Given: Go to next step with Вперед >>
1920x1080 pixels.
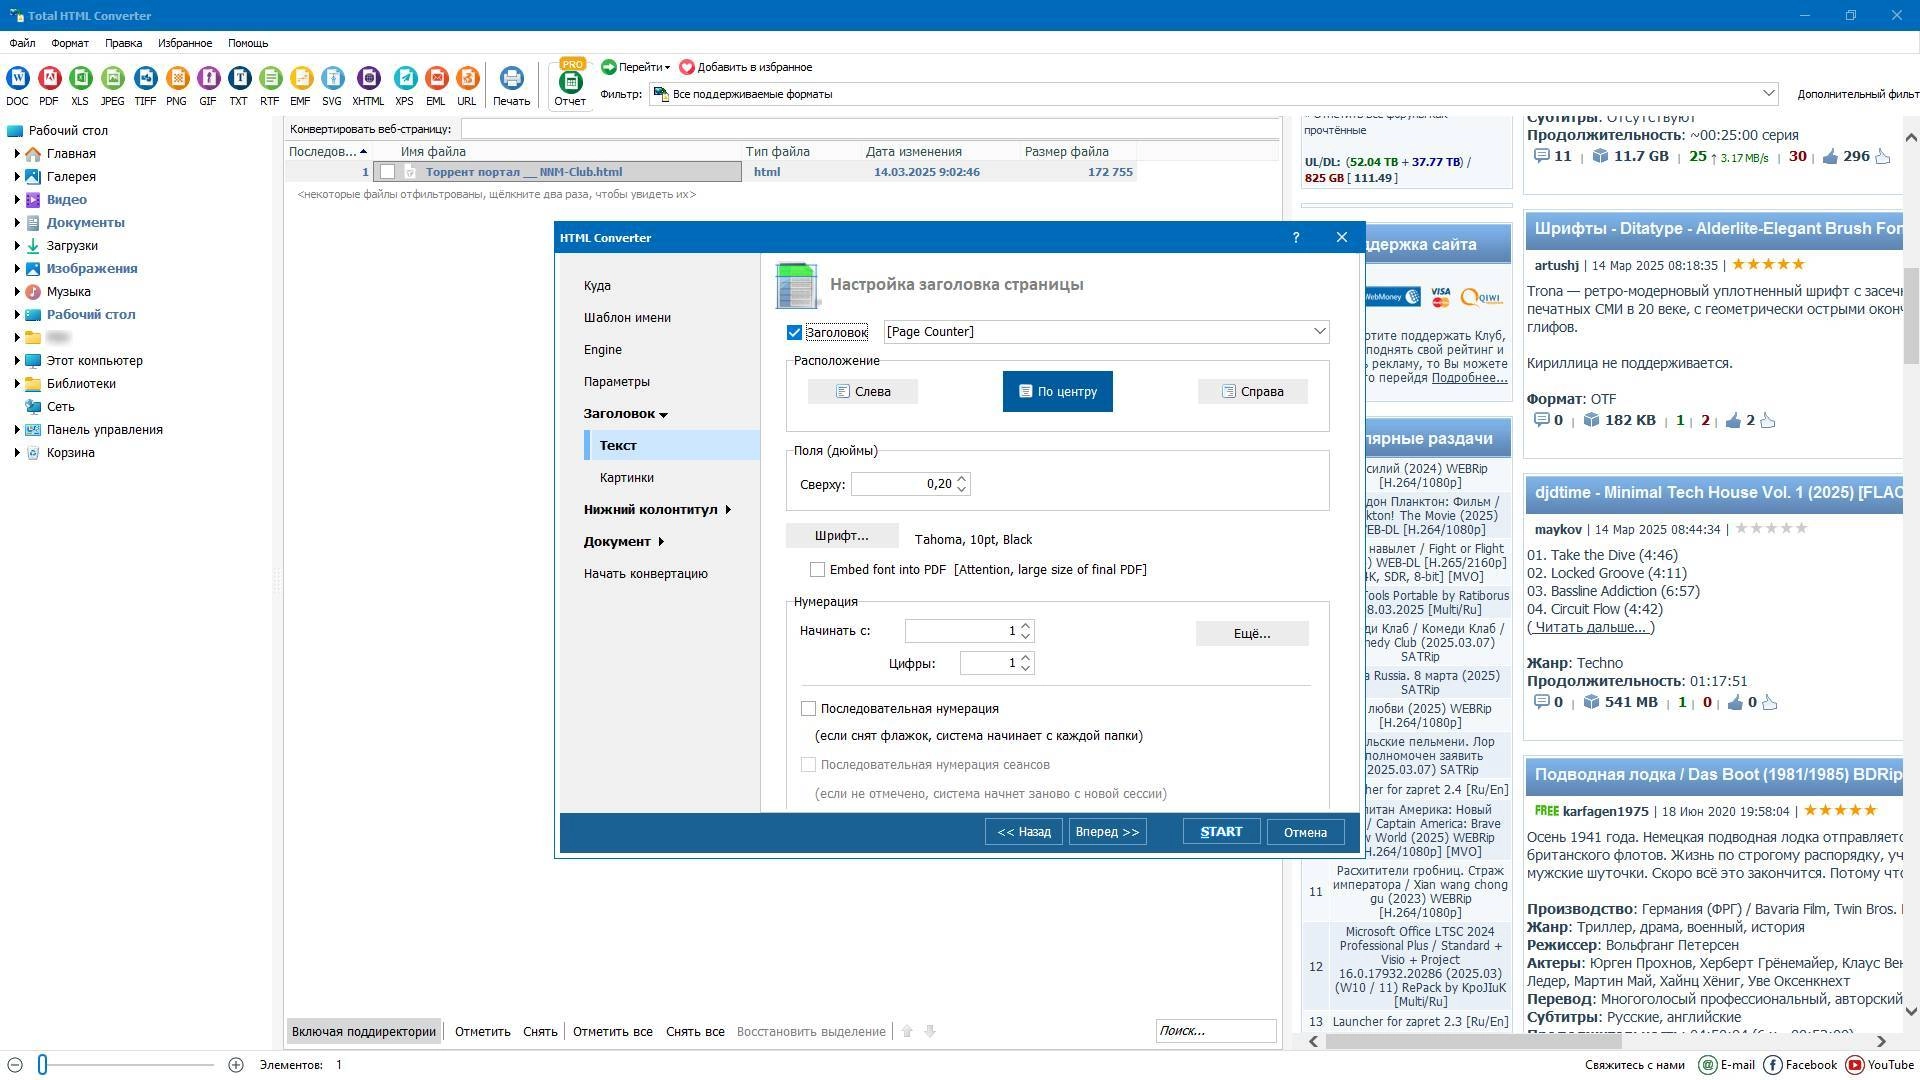Looking at the screenshot, I should click(x=1107, y=832).
